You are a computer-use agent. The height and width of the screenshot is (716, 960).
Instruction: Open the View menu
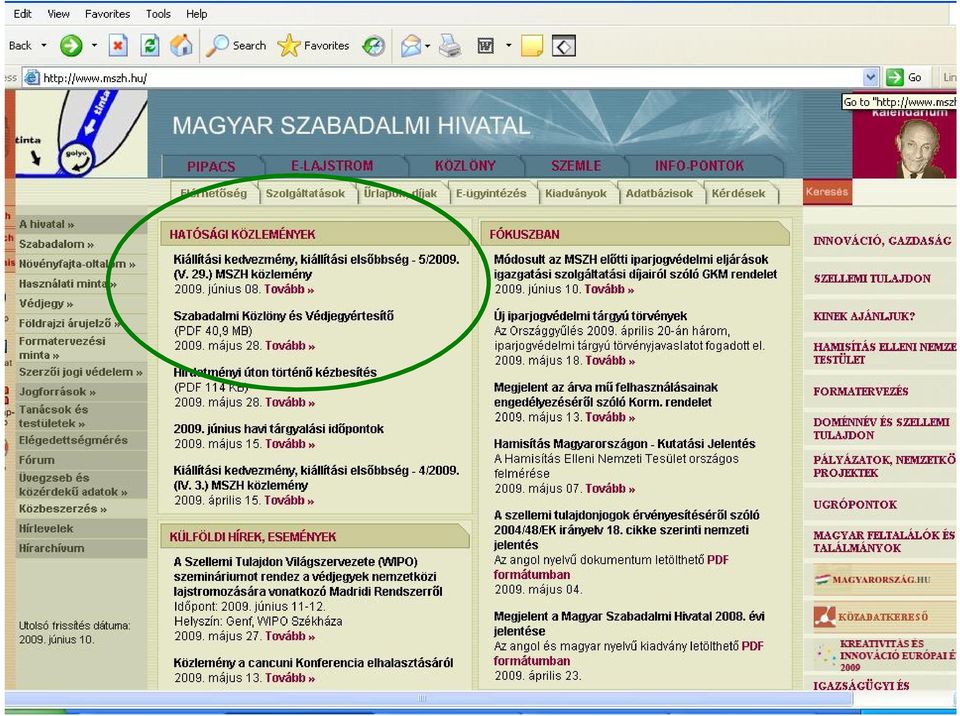coord(58,13)
